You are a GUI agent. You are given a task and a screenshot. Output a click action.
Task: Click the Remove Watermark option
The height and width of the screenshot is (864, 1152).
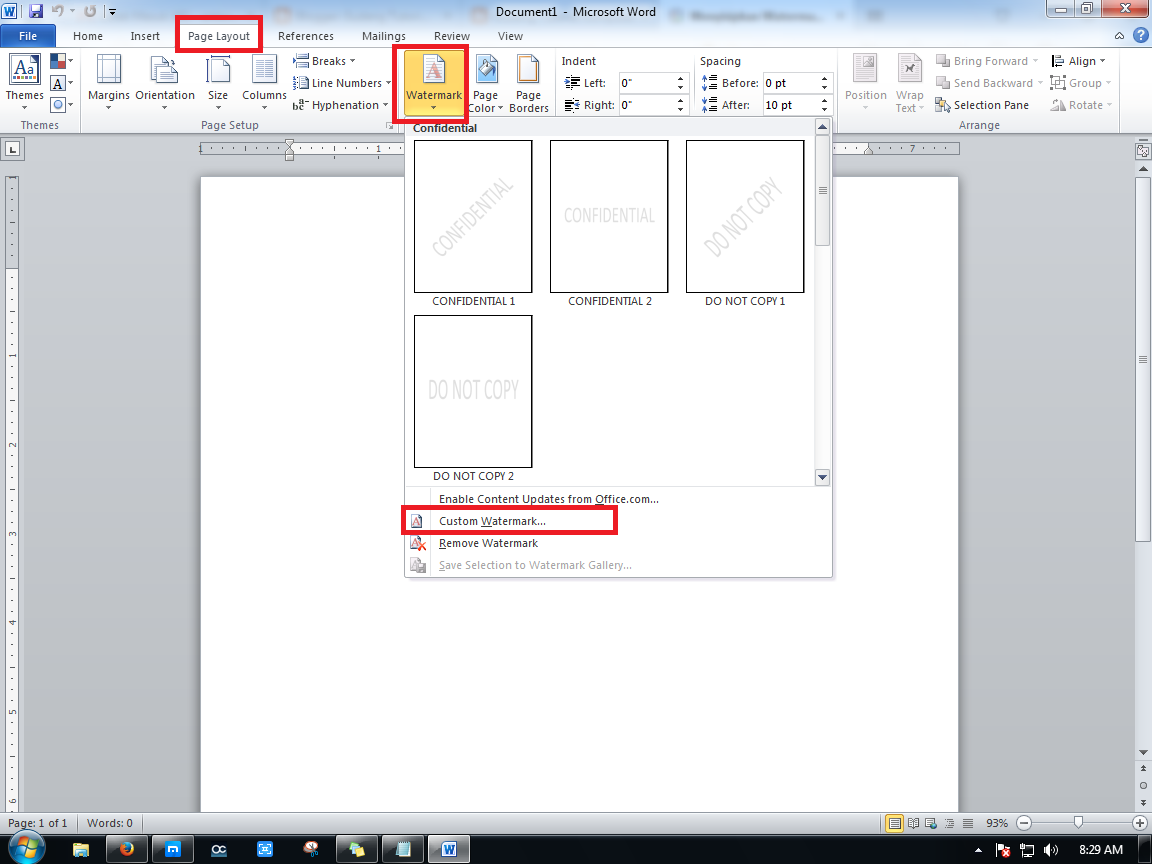click(x=488, y=543)
